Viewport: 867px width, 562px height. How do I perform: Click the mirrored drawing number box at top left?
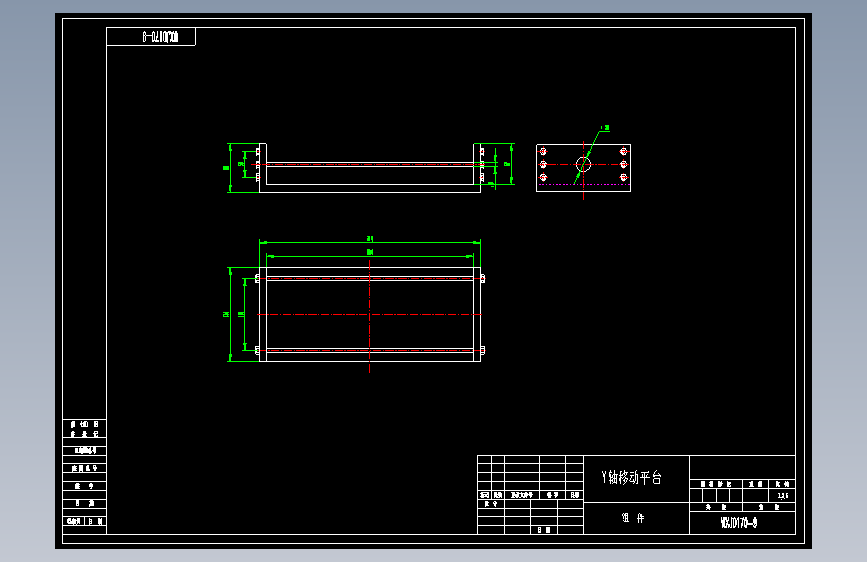[151, 37]
